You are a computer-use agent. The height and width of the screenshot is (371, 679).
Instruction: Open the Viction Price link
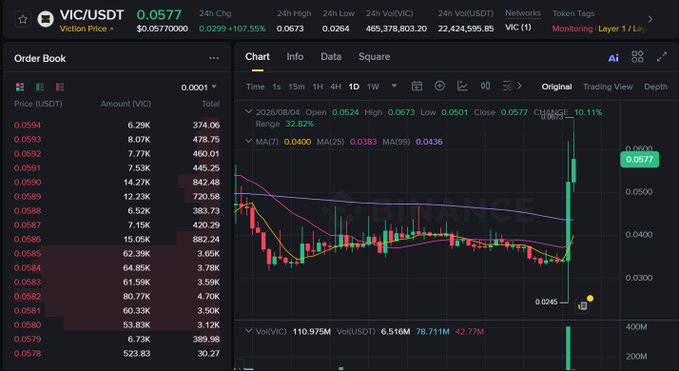(87, 29)
